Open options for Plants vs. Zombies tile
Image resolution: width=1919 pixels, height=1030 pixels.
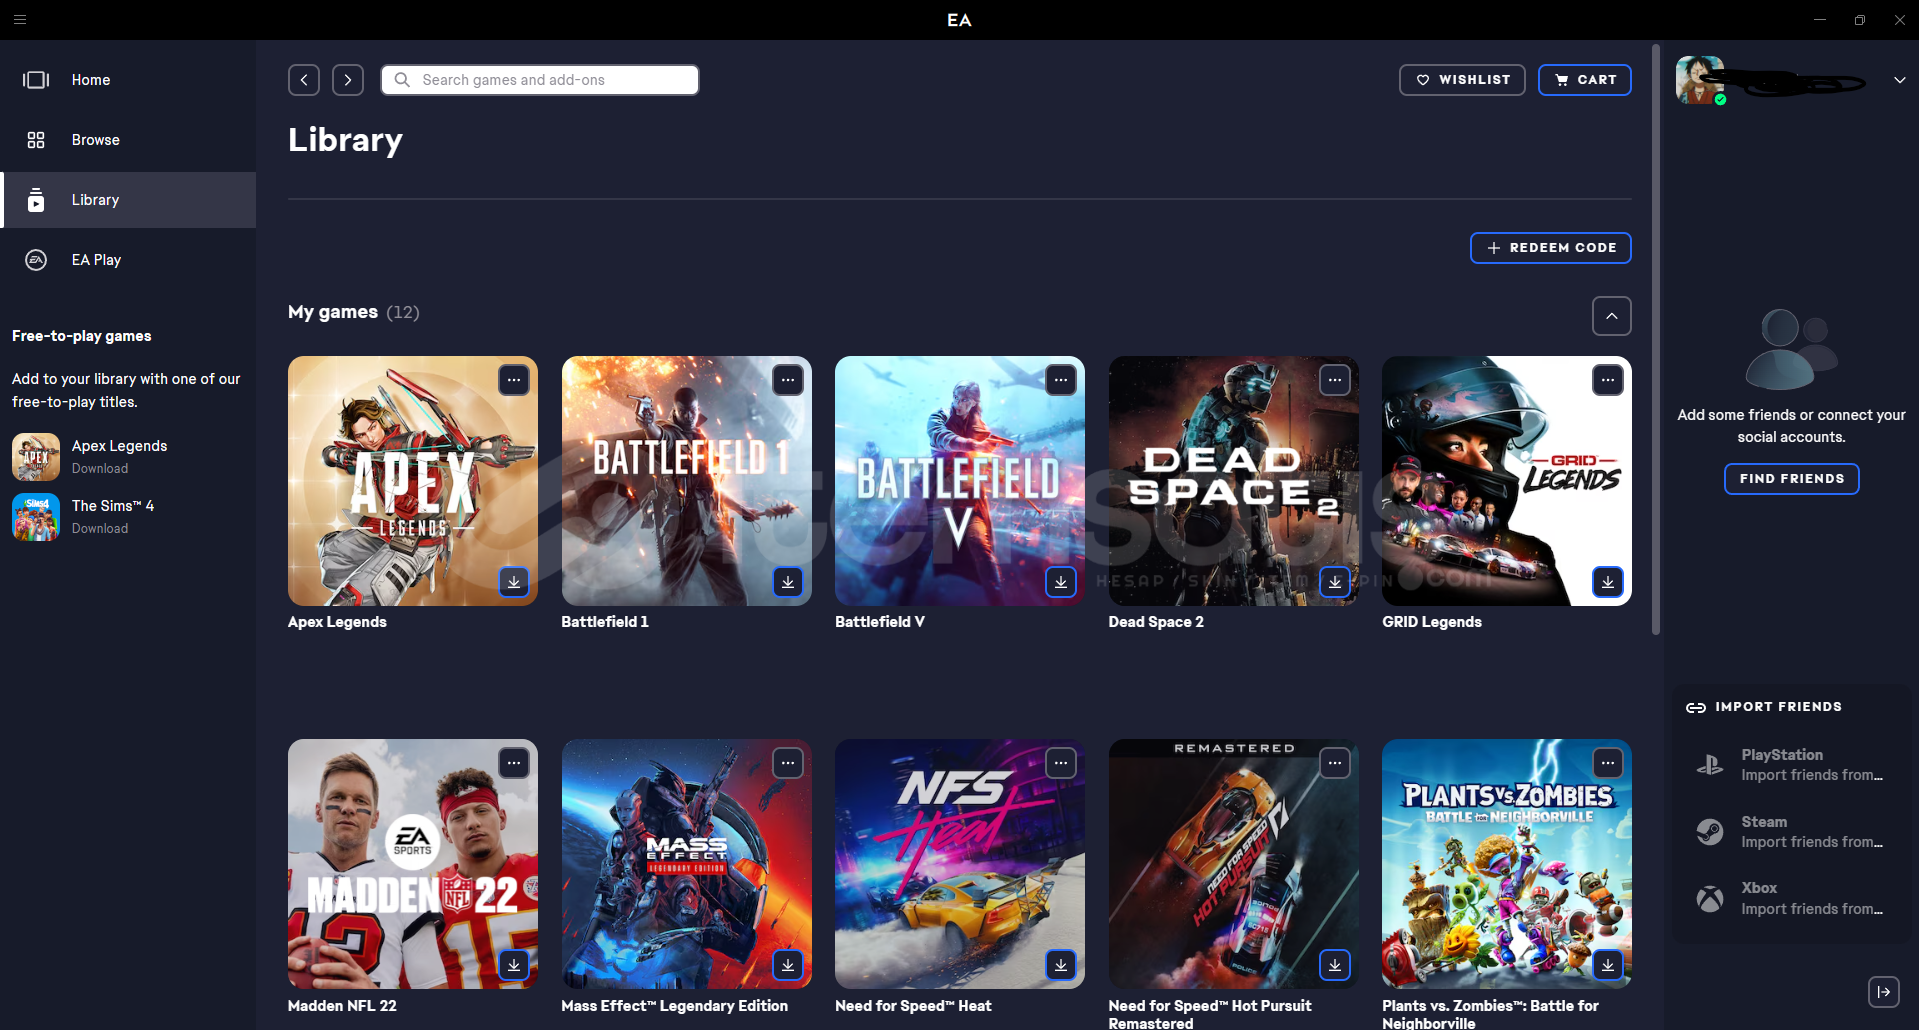1608,763
